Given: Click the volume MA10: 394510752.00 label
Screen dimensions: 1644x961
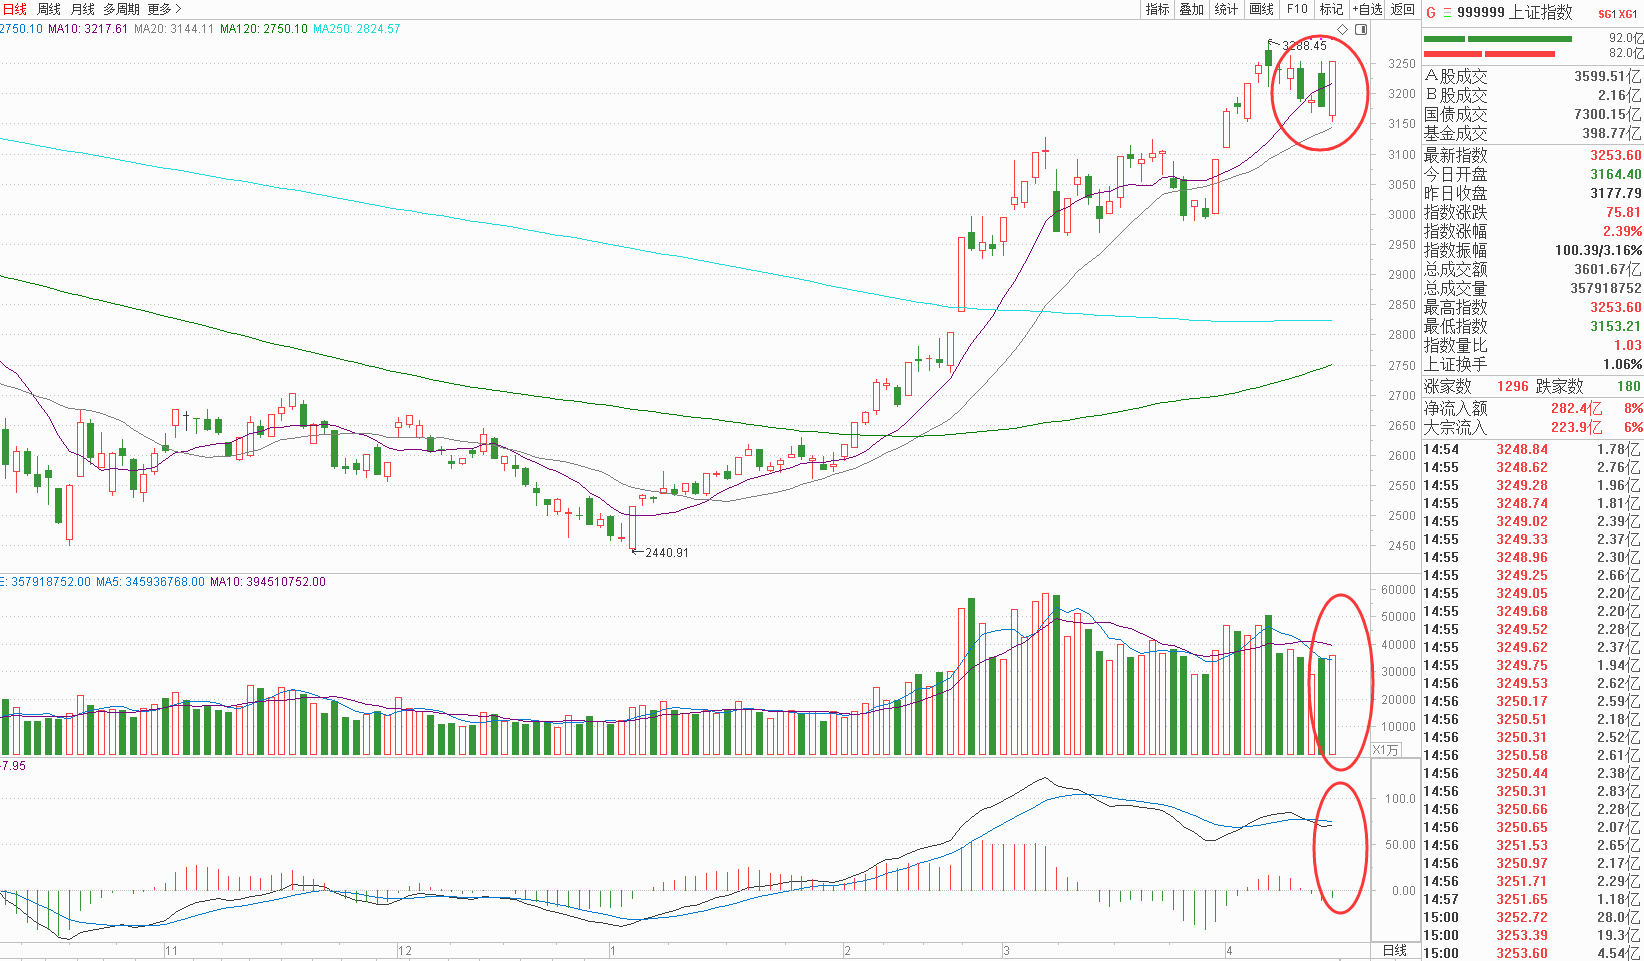Looking at the screenshot, I should tap(268, 582).
